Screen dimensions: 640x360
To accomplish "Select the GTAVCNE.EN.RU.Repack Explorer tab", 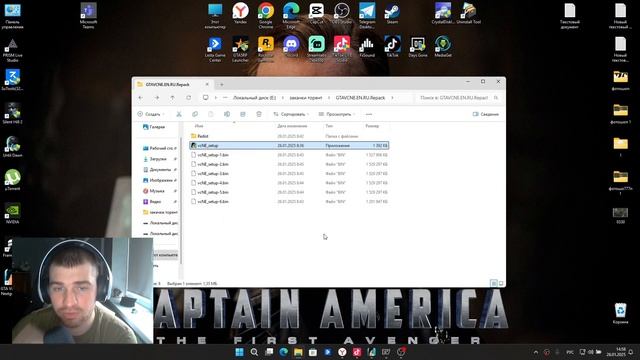I will pos(173,84).
